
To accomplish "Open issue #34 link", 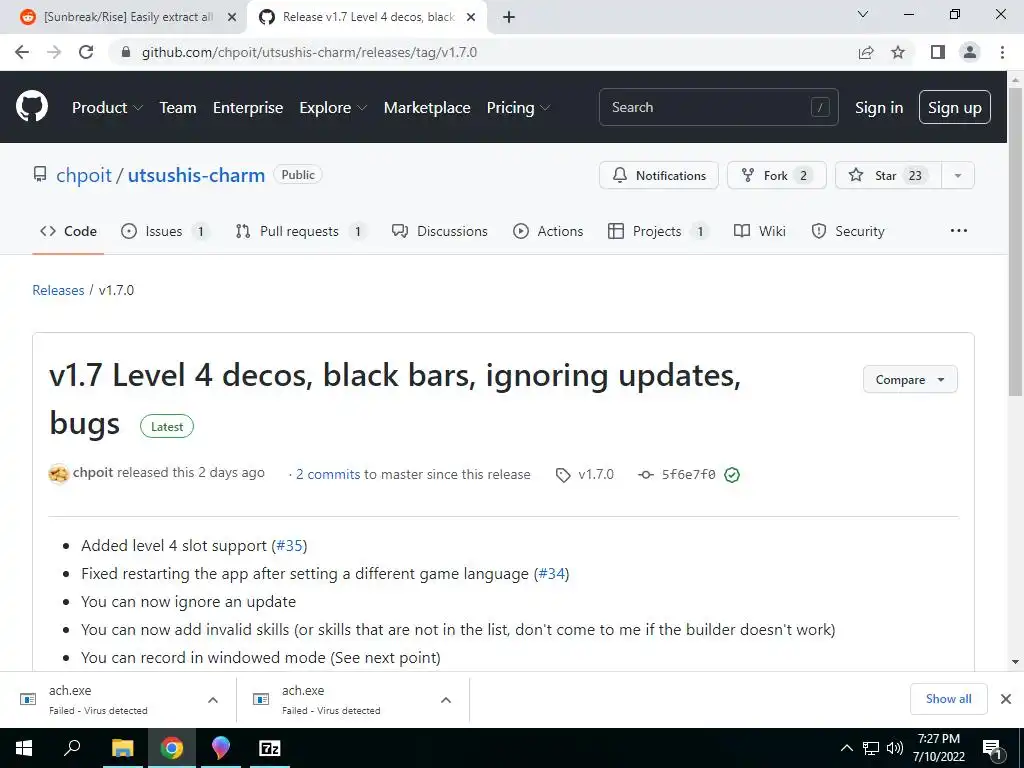I will point(552,573).
